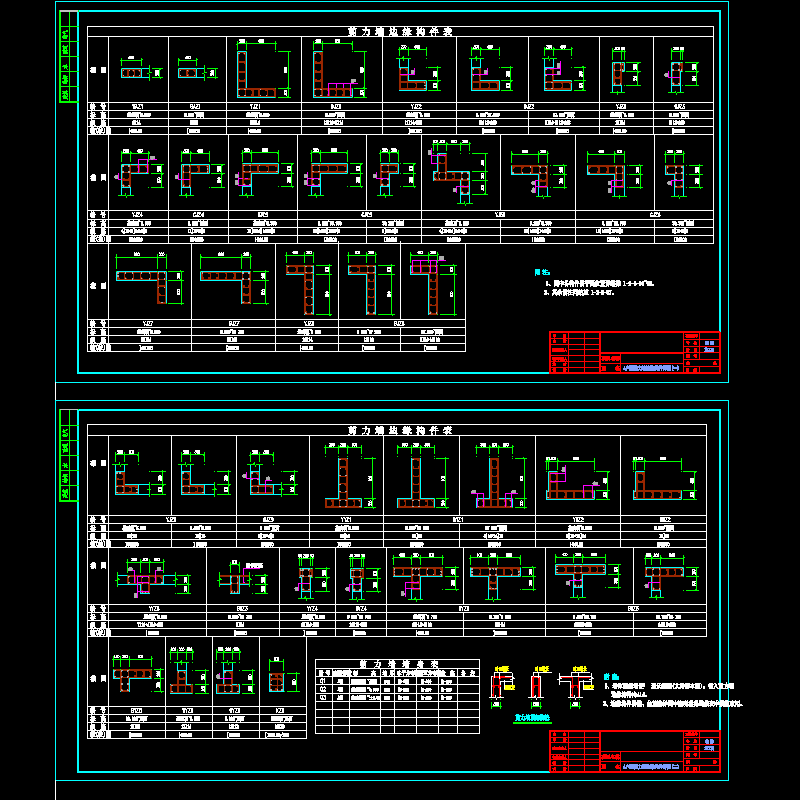The height and width of the screenshot is (800, 800).
Task: Select the KZ1 square column section
Action: [277, 682]
